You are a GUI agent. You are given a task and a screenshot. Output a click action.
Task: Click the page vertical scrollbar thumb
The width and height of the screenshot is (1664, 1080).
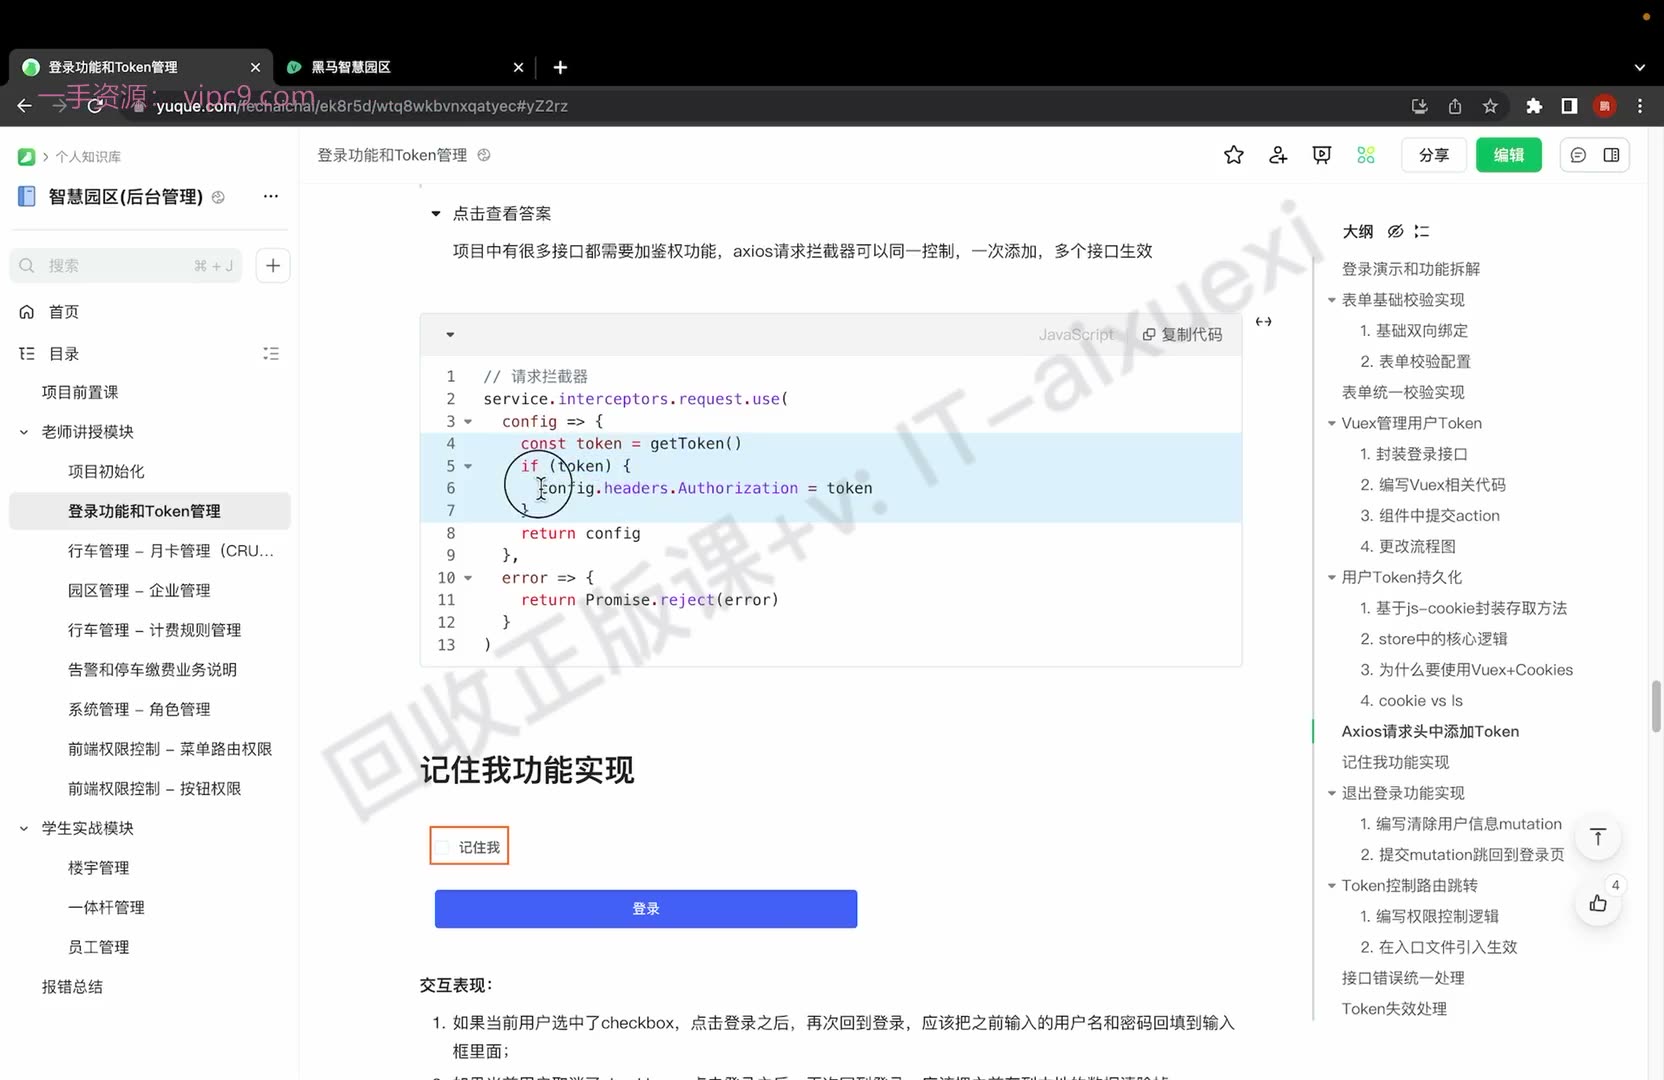[x=1656, y=706]
